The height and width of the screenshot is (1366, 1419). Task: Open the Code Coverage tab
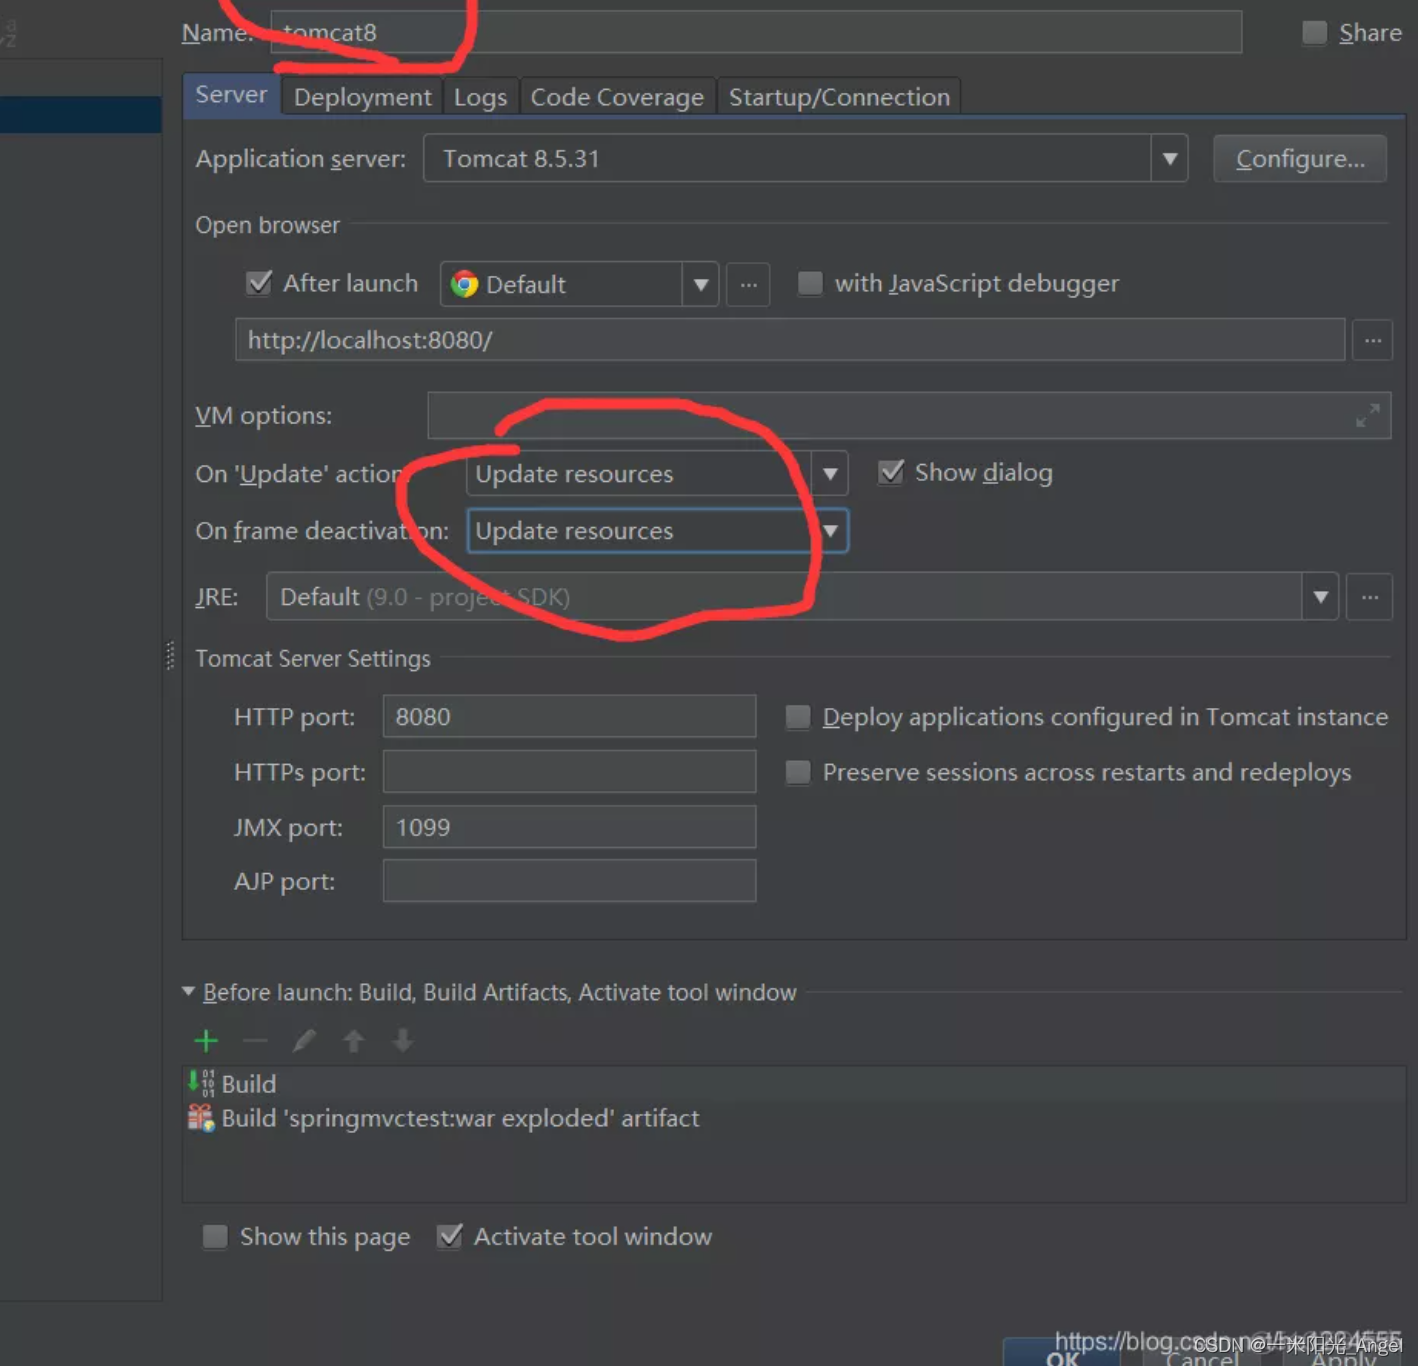click(617, 97)
